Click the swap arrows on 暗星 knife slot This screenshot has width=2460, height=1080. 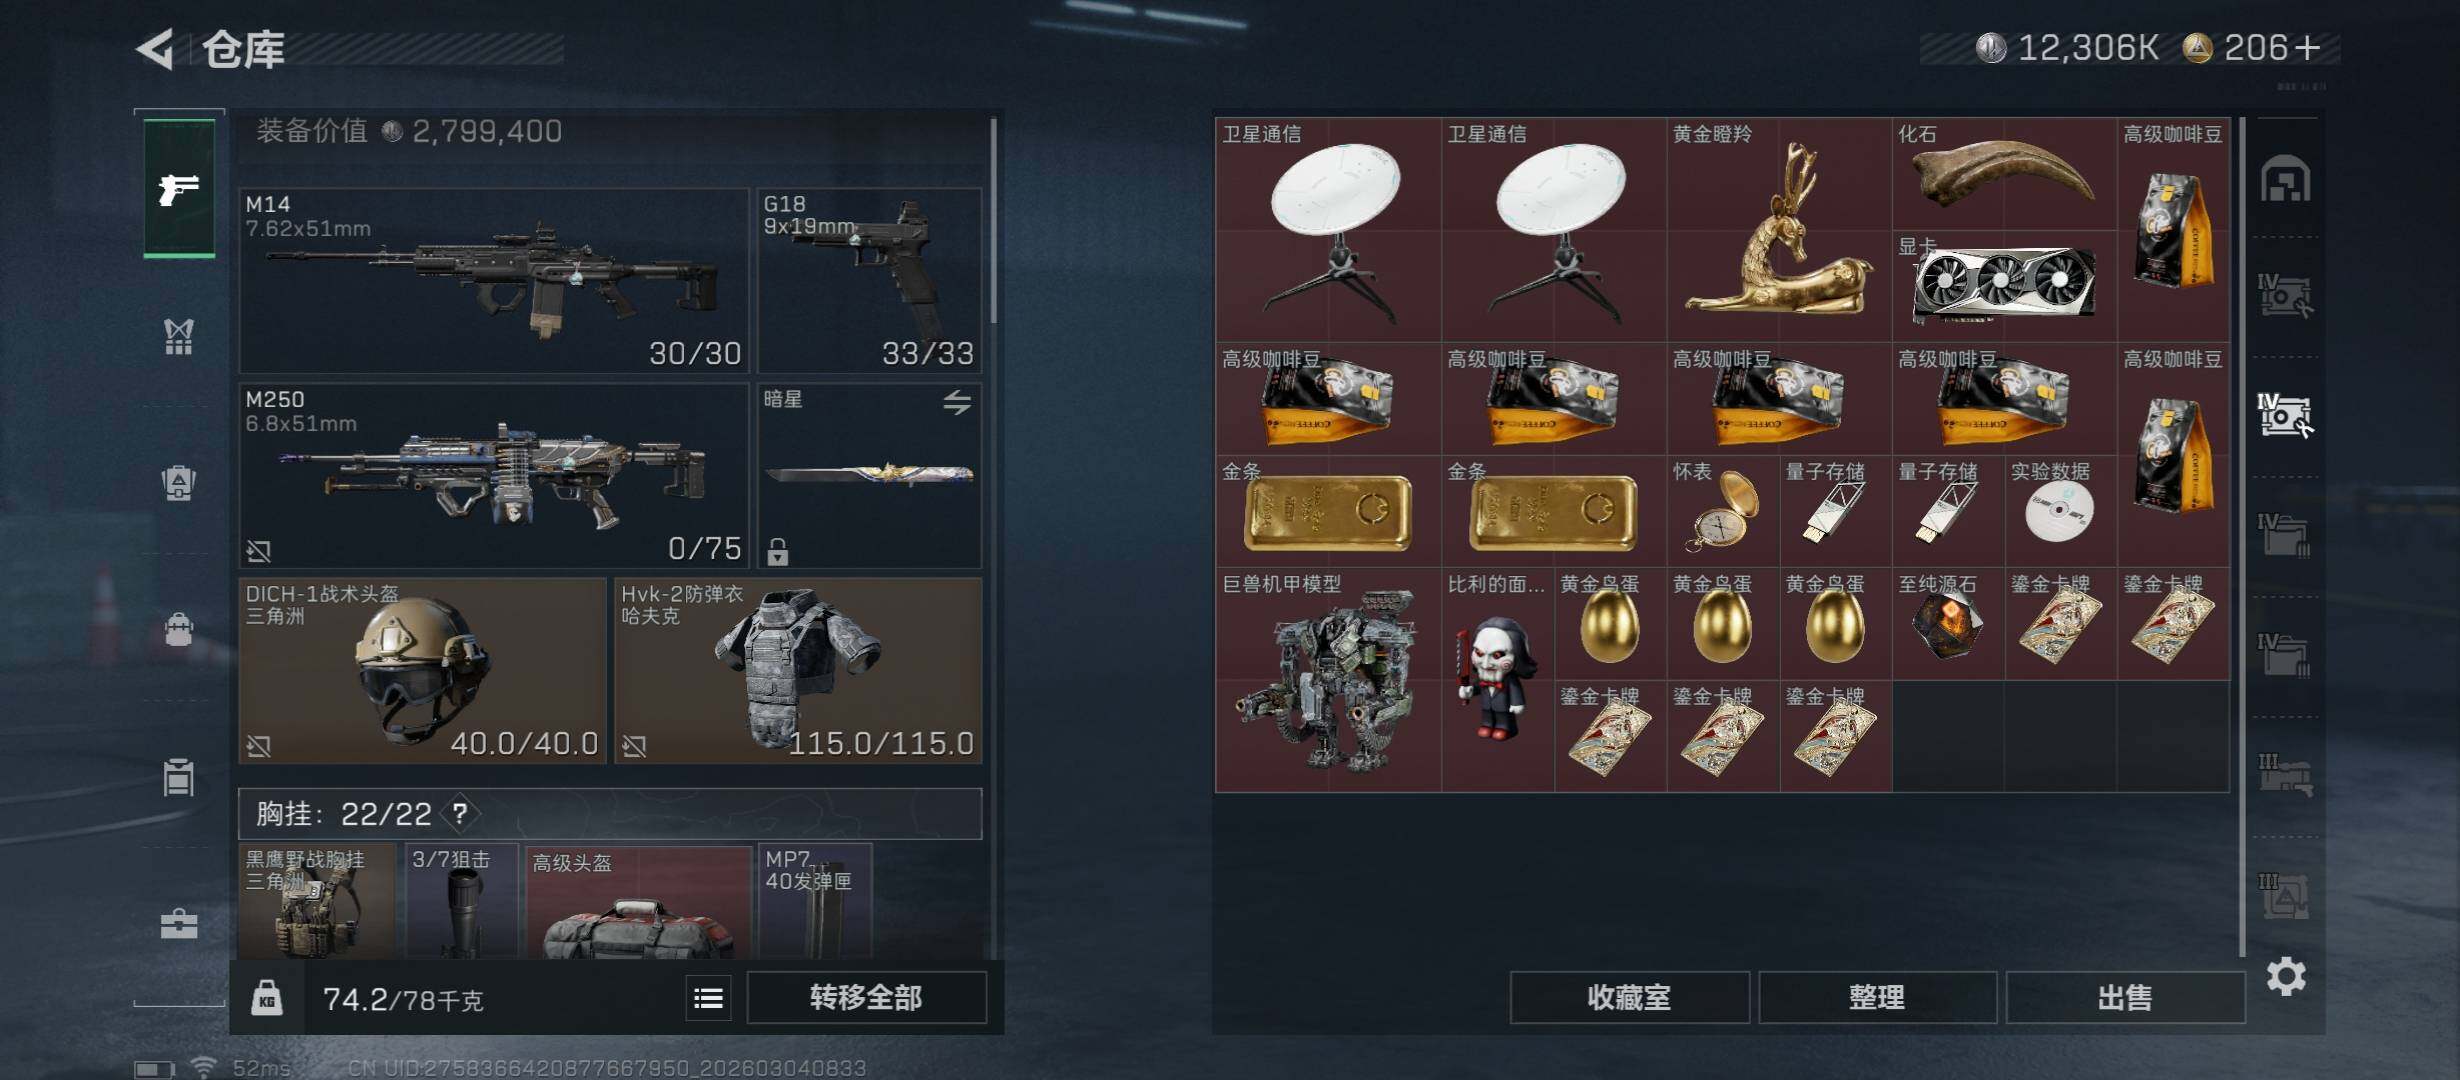pos(957,402)
